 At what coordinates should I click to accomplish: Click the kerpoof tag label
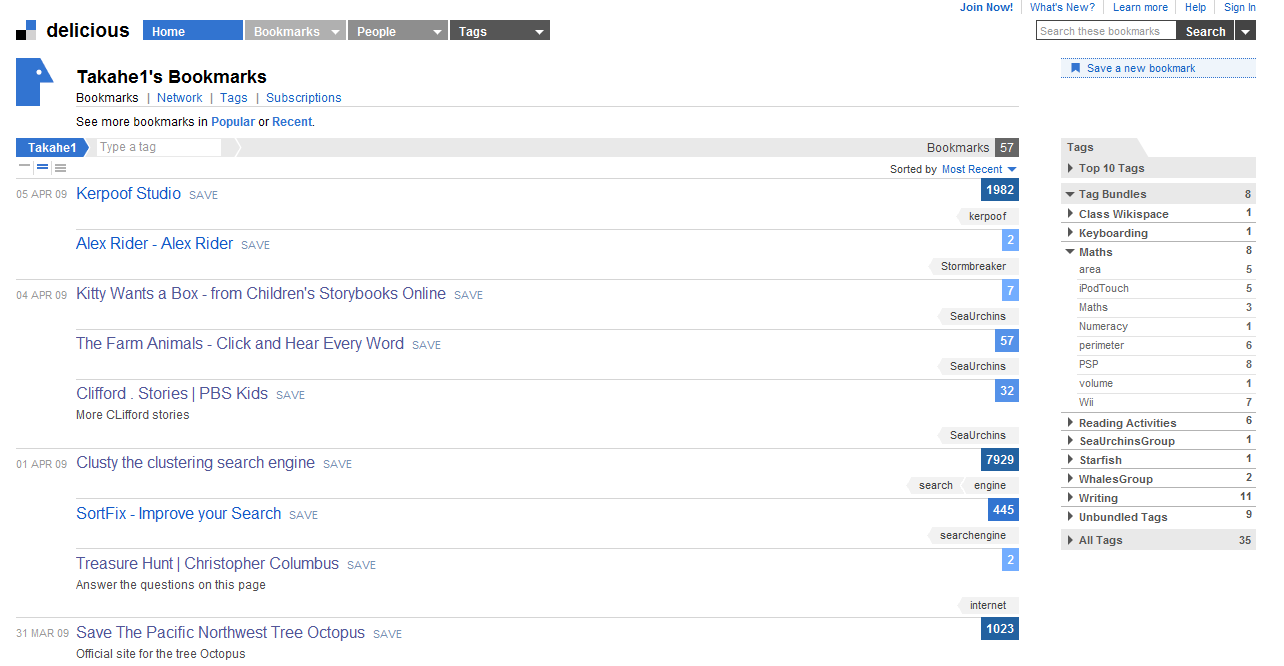(988, 216)
